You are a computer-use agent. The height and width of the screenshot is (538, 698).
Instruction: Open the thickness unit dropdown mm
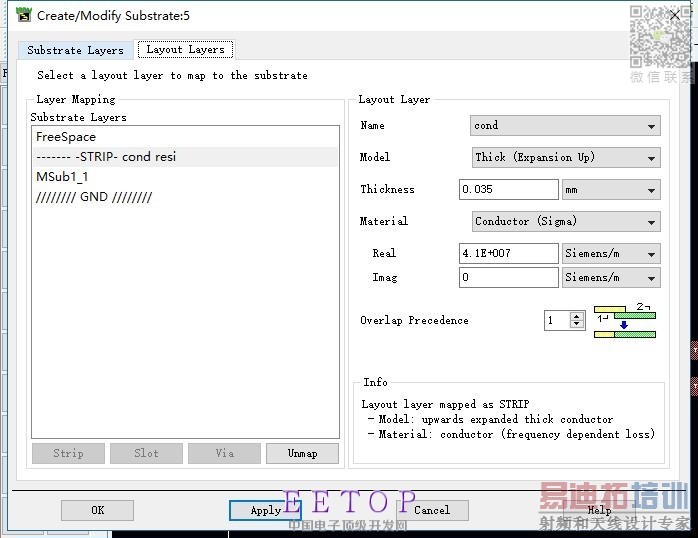click(611, 190)
